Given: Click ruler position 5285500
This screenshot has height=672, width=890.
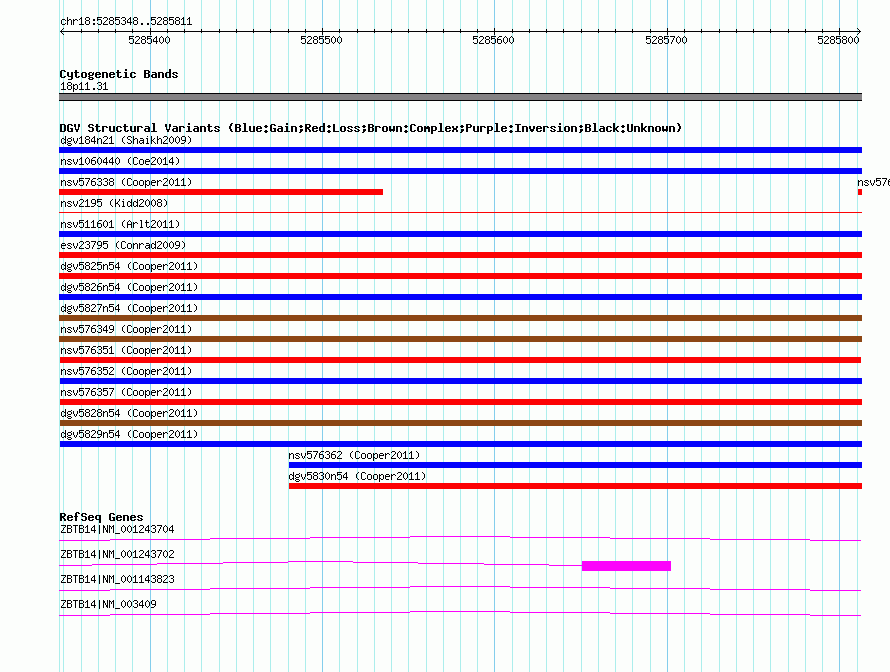Looking at the screenshot, I should [321, 40].
